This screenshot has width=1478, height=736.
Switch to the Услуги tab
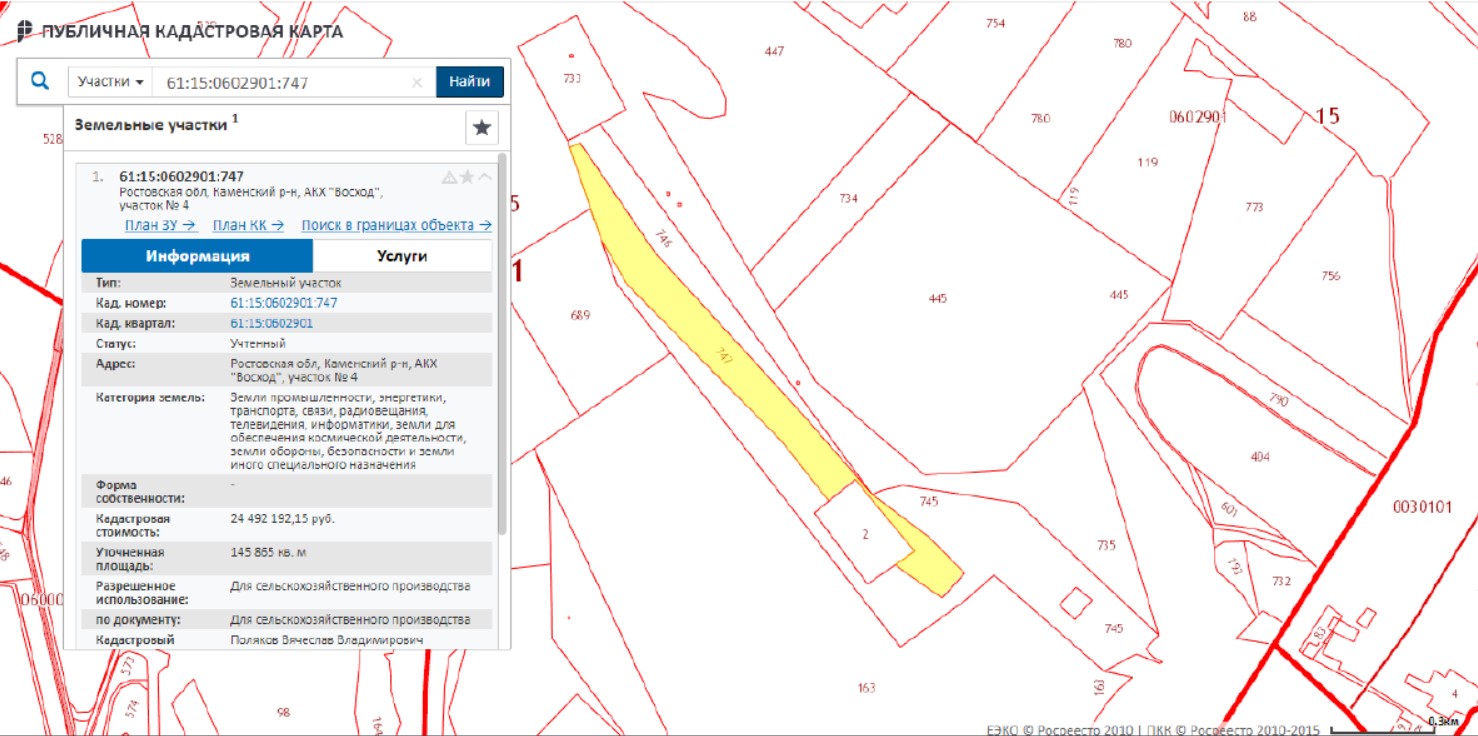(402, 256)
